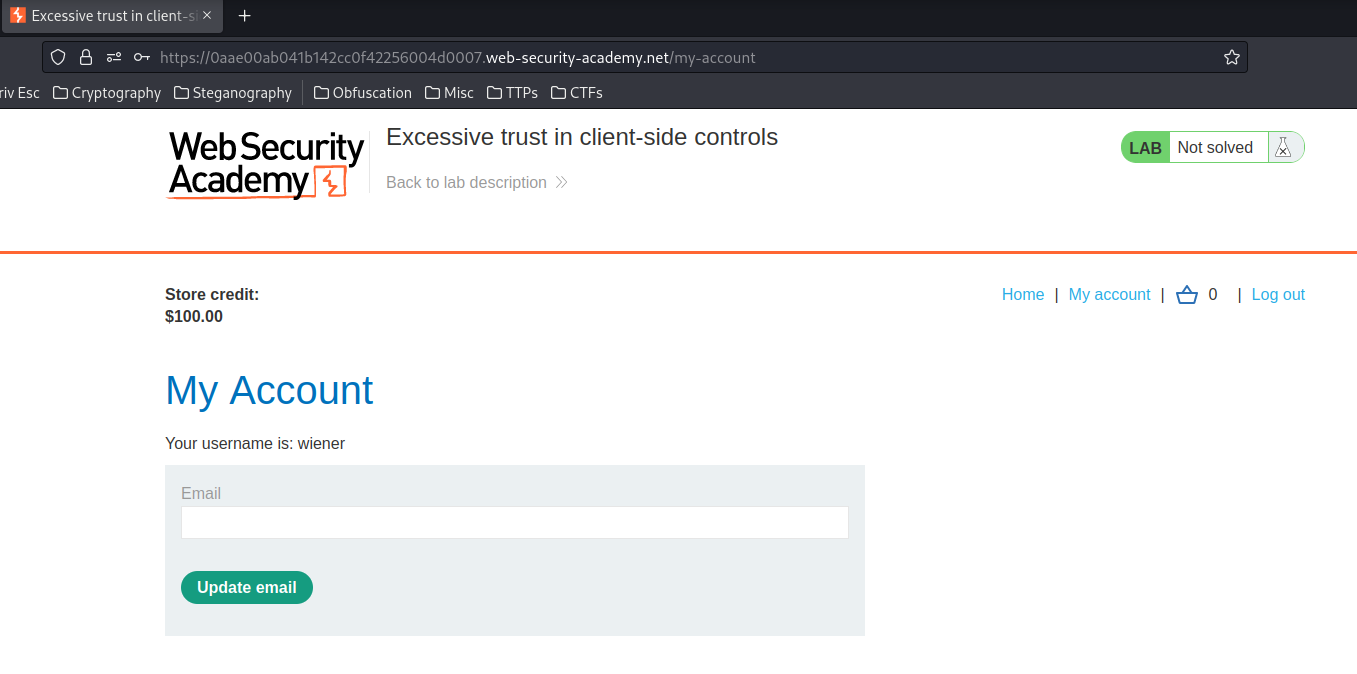
Task: Open the Obfuscation bookmarks folder
Action: click(x=363, y=93)
